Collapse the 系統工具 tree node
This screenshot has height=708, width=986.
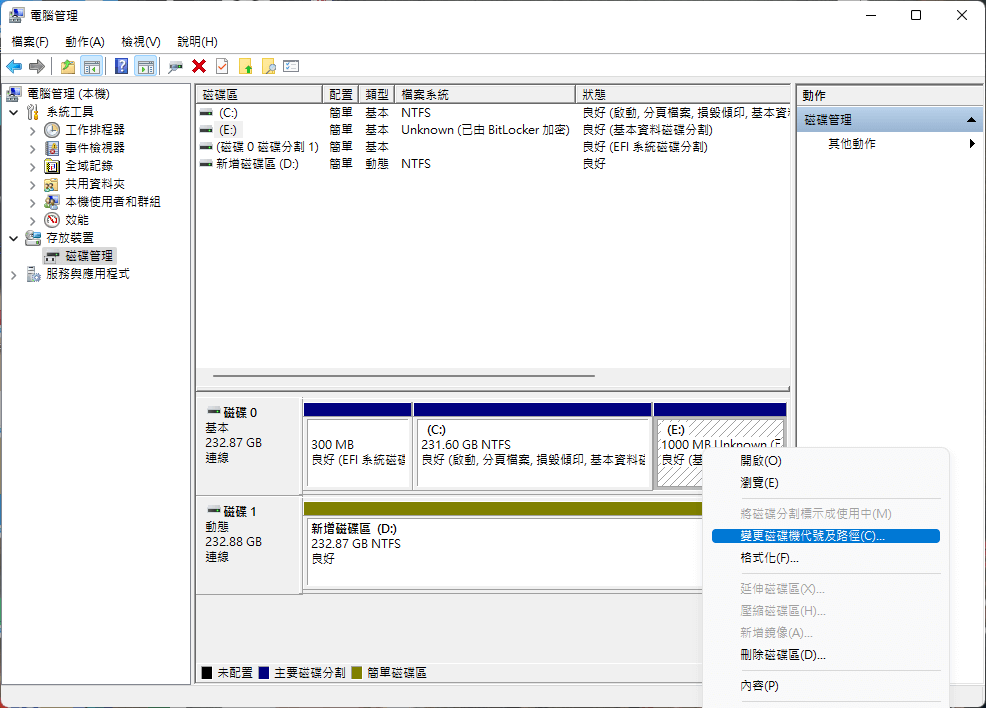14,112
